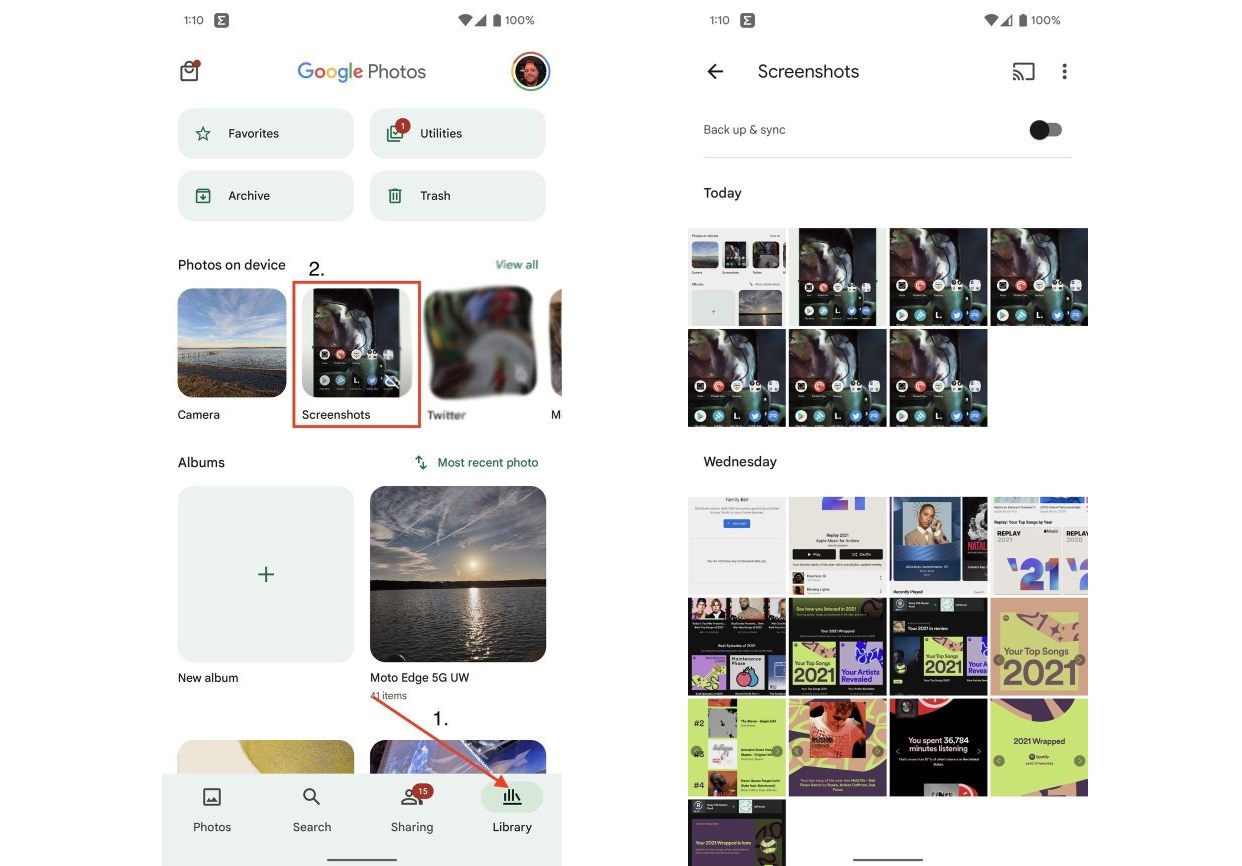Open the Your Top Songs 2021 screenshot
Image resolution: width=1242 pixels, height=866 pixels.
1039,646
